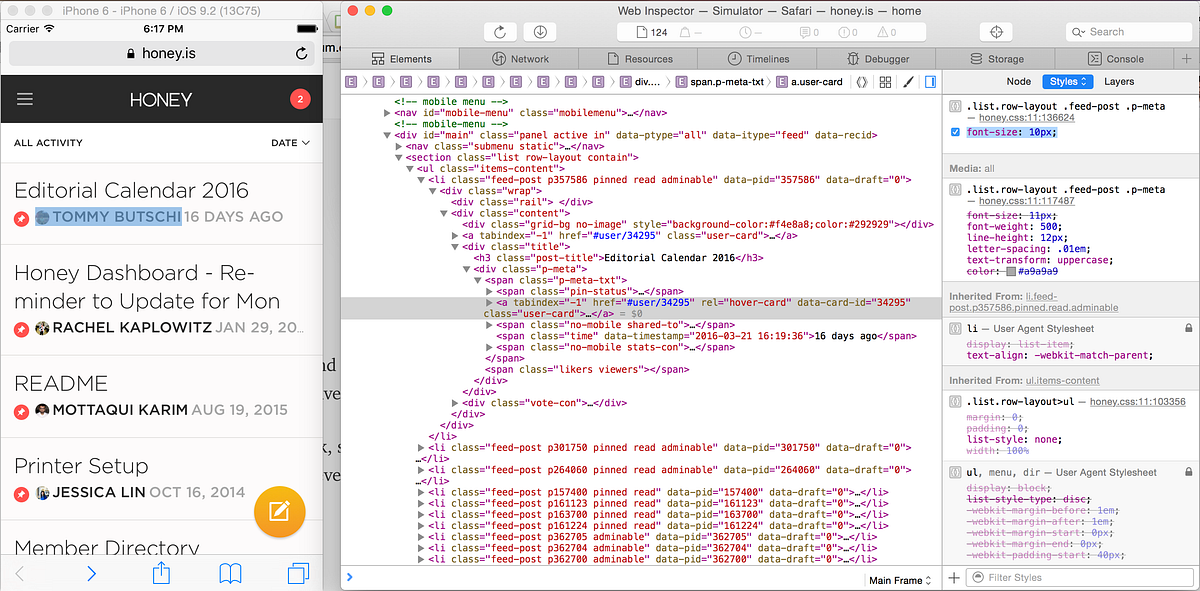Click the #a9a9a9 color swatch

tap(1012, 272)
